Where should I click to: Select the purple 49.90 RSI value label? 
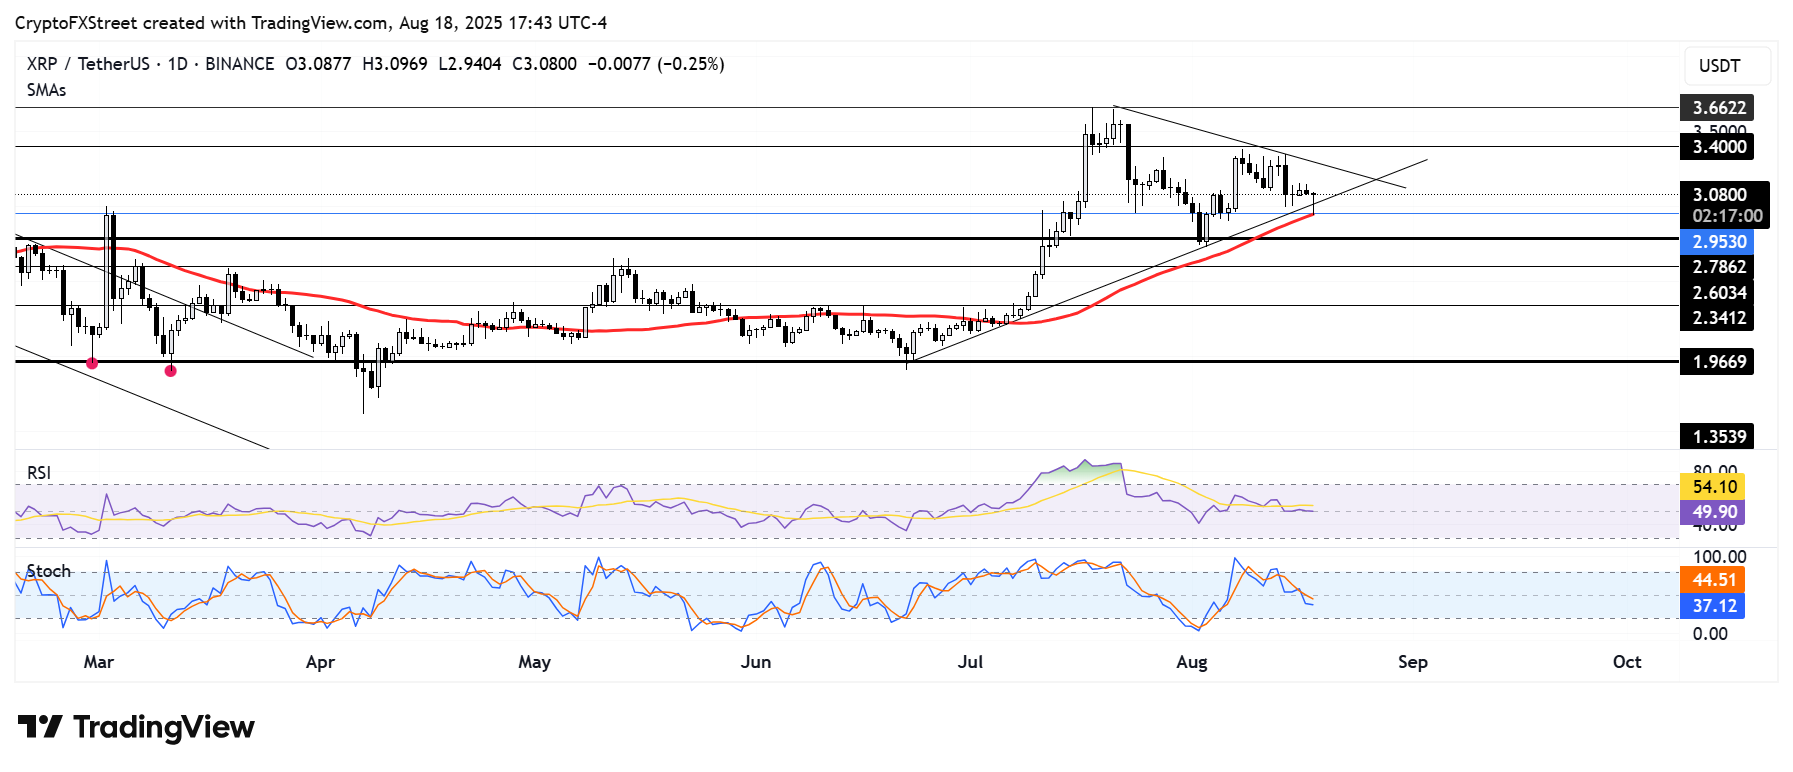(1713, 512)
